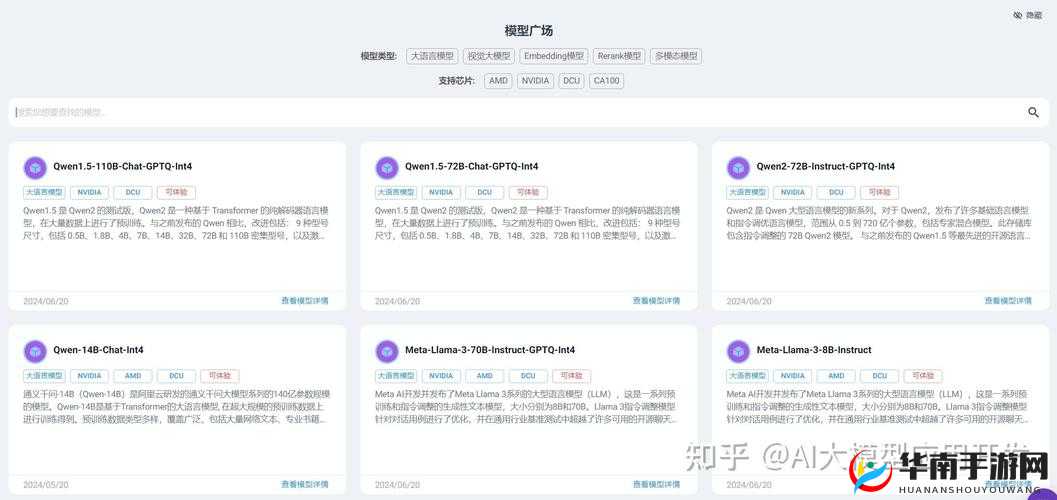The width and height of the screenshot is (1057, 500).
Task: Click DCU tag on Qwen-14B-Chat-Int4 card
Action: (x=177, y=376)
